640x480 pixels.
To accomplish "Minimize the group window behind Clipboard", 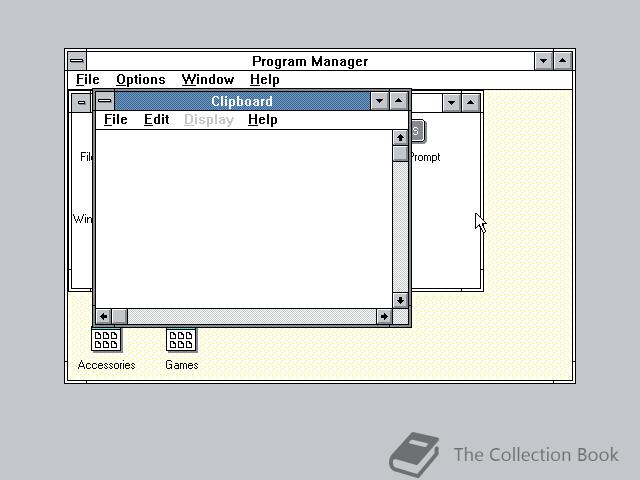I will (x=452, y=102).
